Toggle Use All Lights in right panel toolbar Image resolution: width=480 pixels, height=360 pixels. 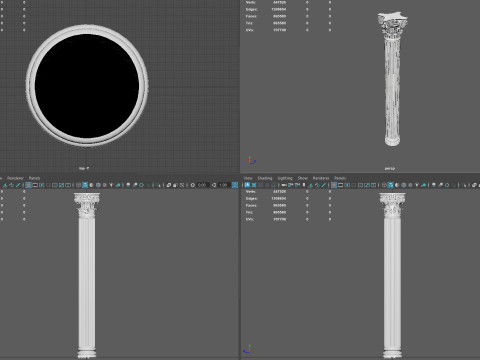coord(417,185)
